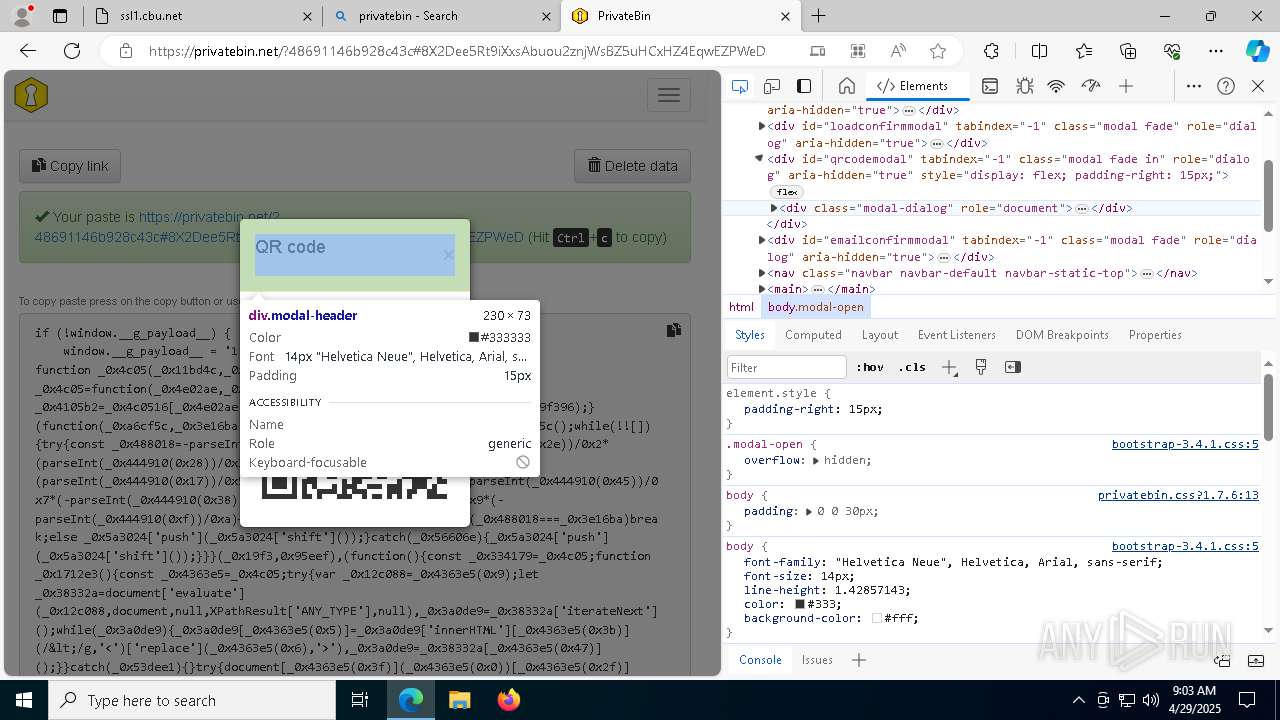1280x720 pixels.
Task: Open the Copilot icon in Edge
Action: click(x=1257, y=51)
